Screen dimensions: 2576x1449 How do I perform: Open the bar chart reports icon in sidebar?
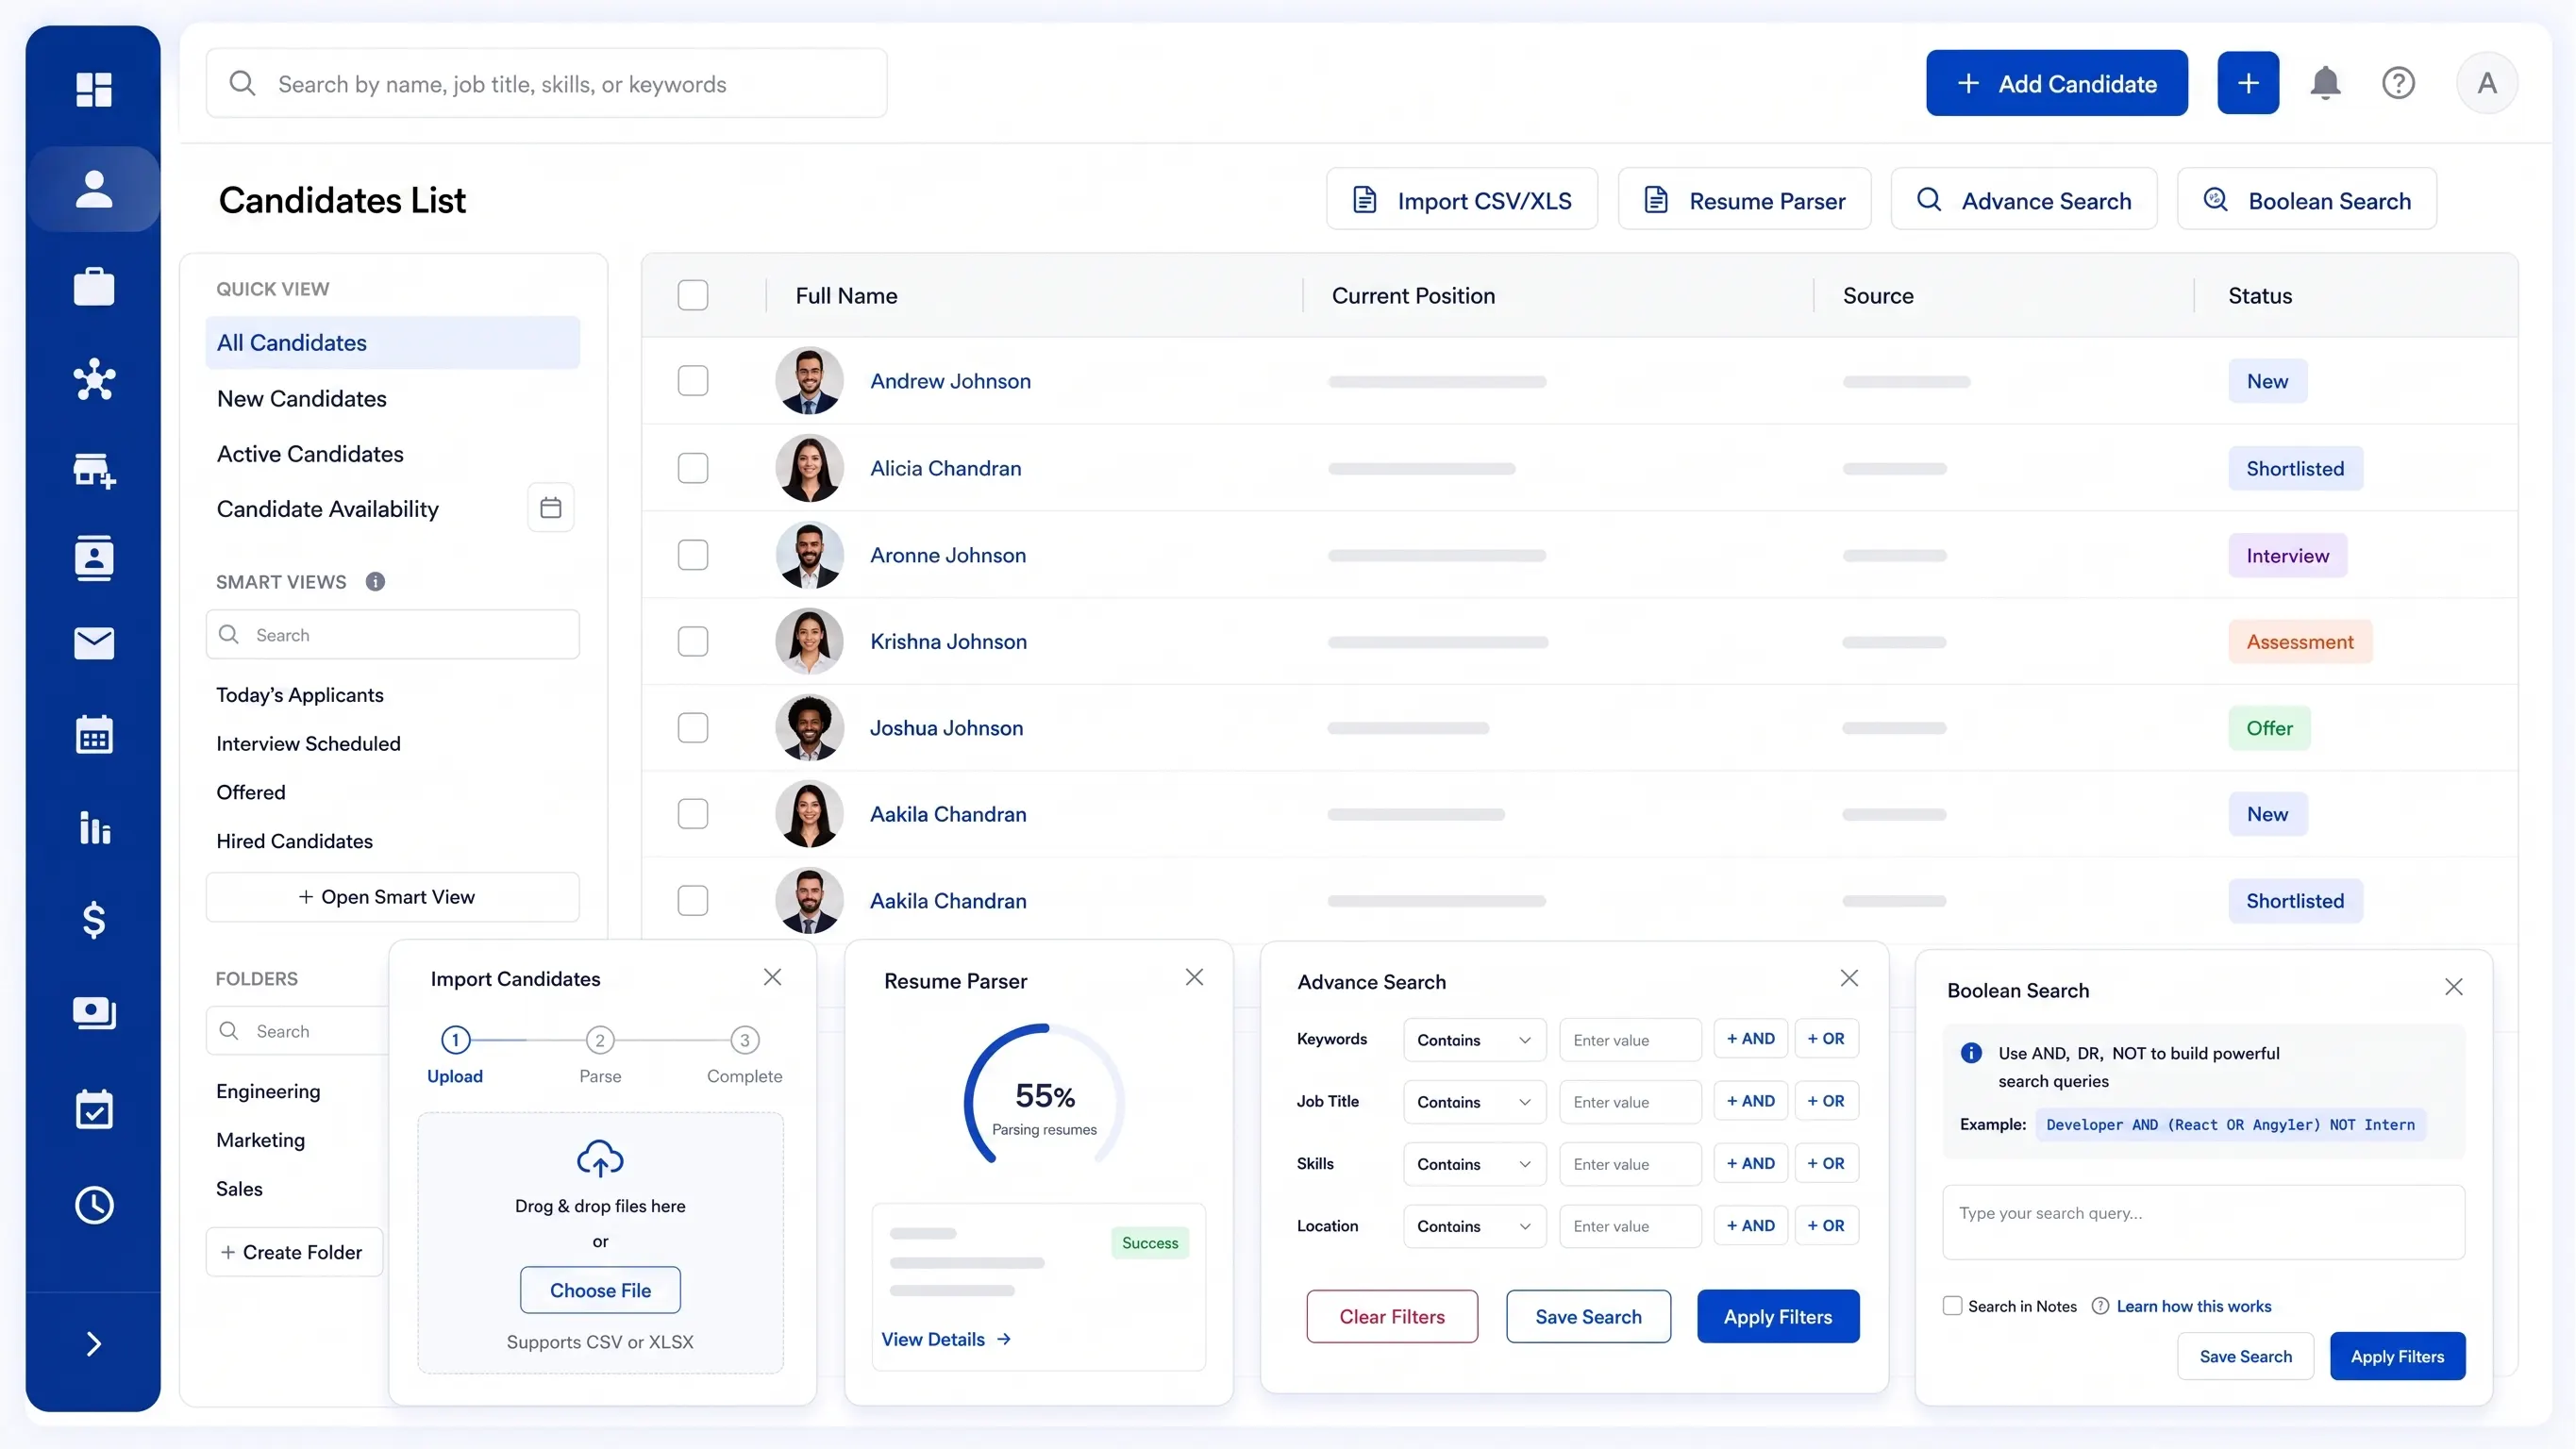[94, 827]
